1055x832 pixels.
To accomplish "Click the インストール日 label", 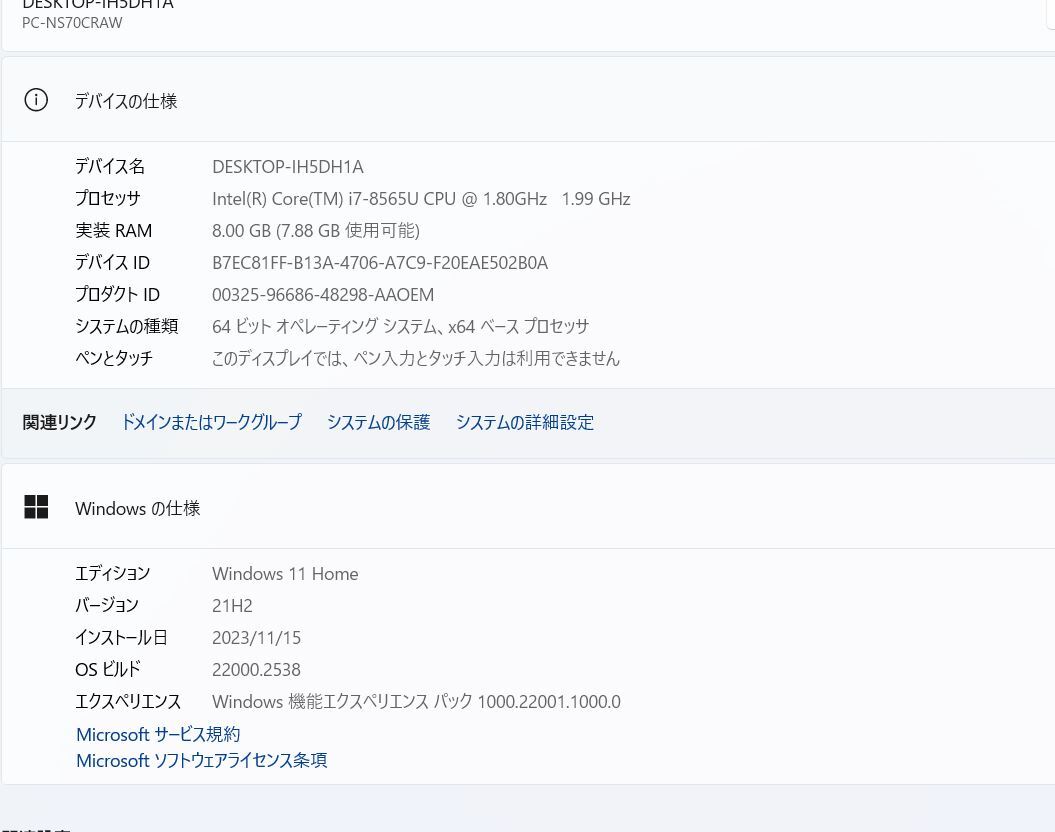I will tap(121, 638).
